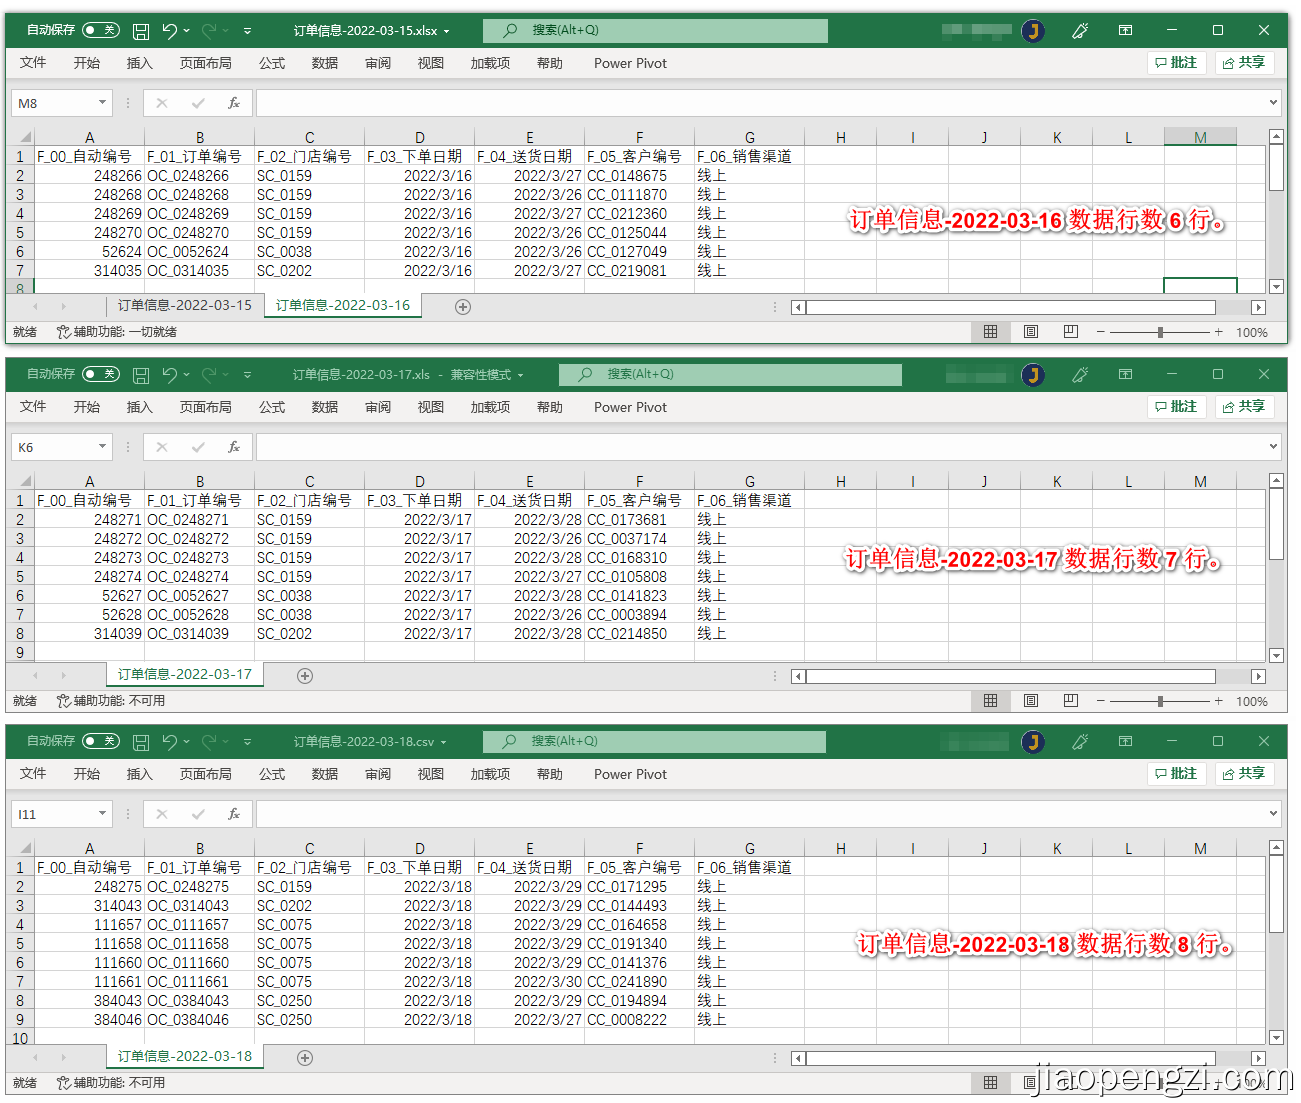1301x1103 pixels.
Task: Open 数据 tab in the 03-18.csv window
Action: pos(325,774)
